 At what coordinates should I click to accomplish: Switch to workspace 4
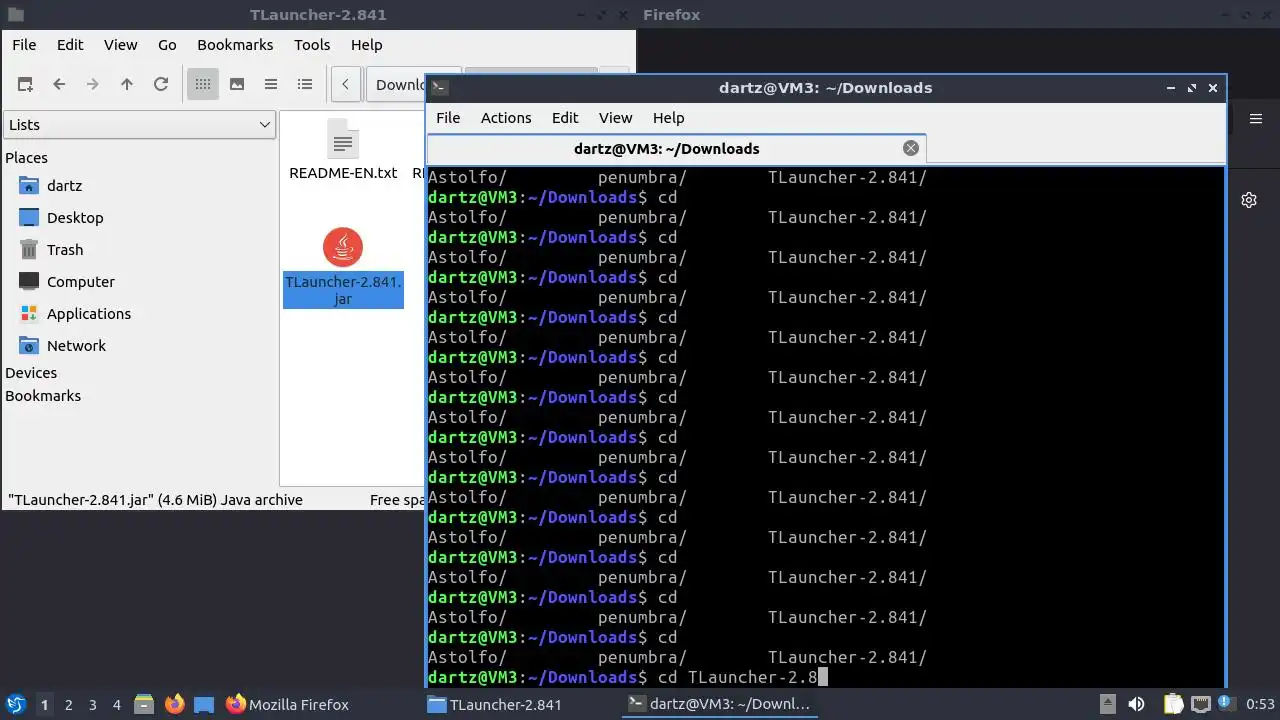coord(117,705)
